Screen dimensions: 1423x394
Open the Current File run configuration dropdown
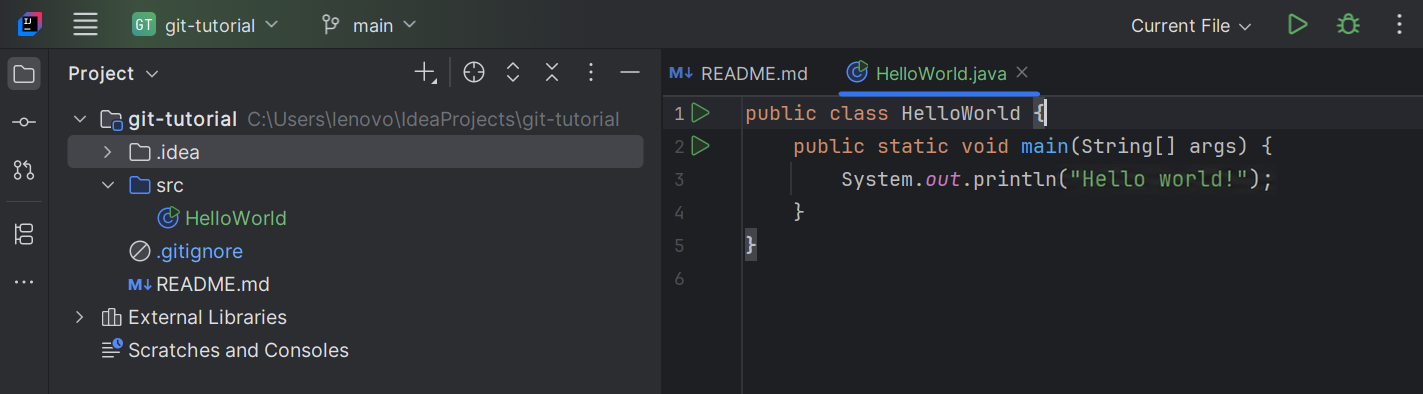pyautogui.click(x=1191, y=26)
